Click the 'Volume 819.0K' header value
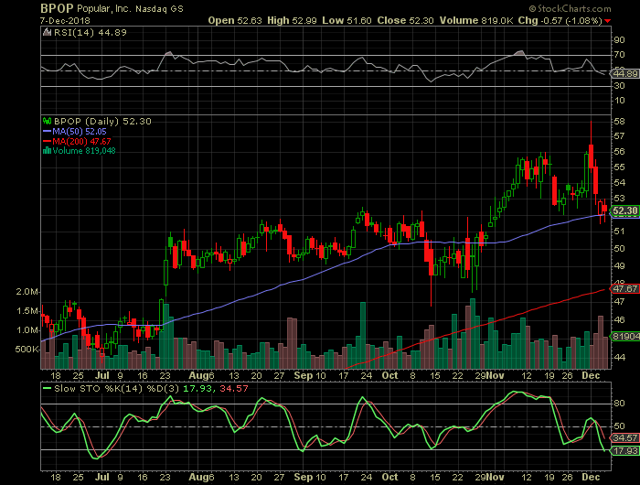The width and height of the screenshot is (640, 485). pyautogui.click(x=476, y=20)
